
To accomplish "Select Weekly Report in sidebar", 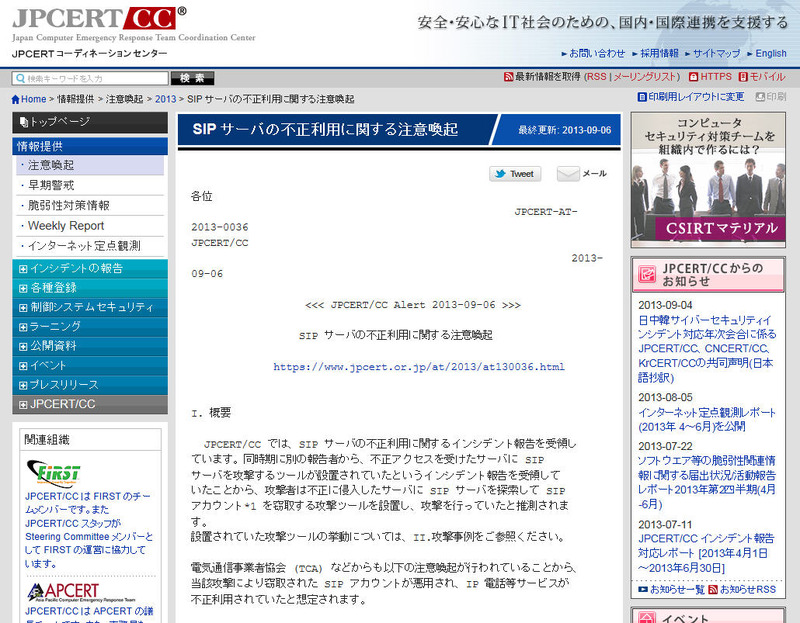I will pyautogui.click(x=65, y=226).
